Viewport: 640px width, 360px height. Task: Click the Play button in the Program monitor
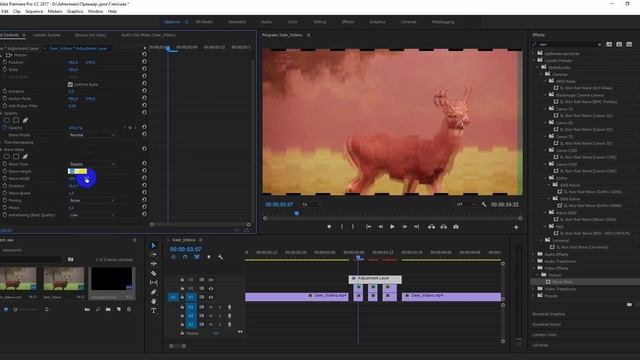(x=392, y=227)
